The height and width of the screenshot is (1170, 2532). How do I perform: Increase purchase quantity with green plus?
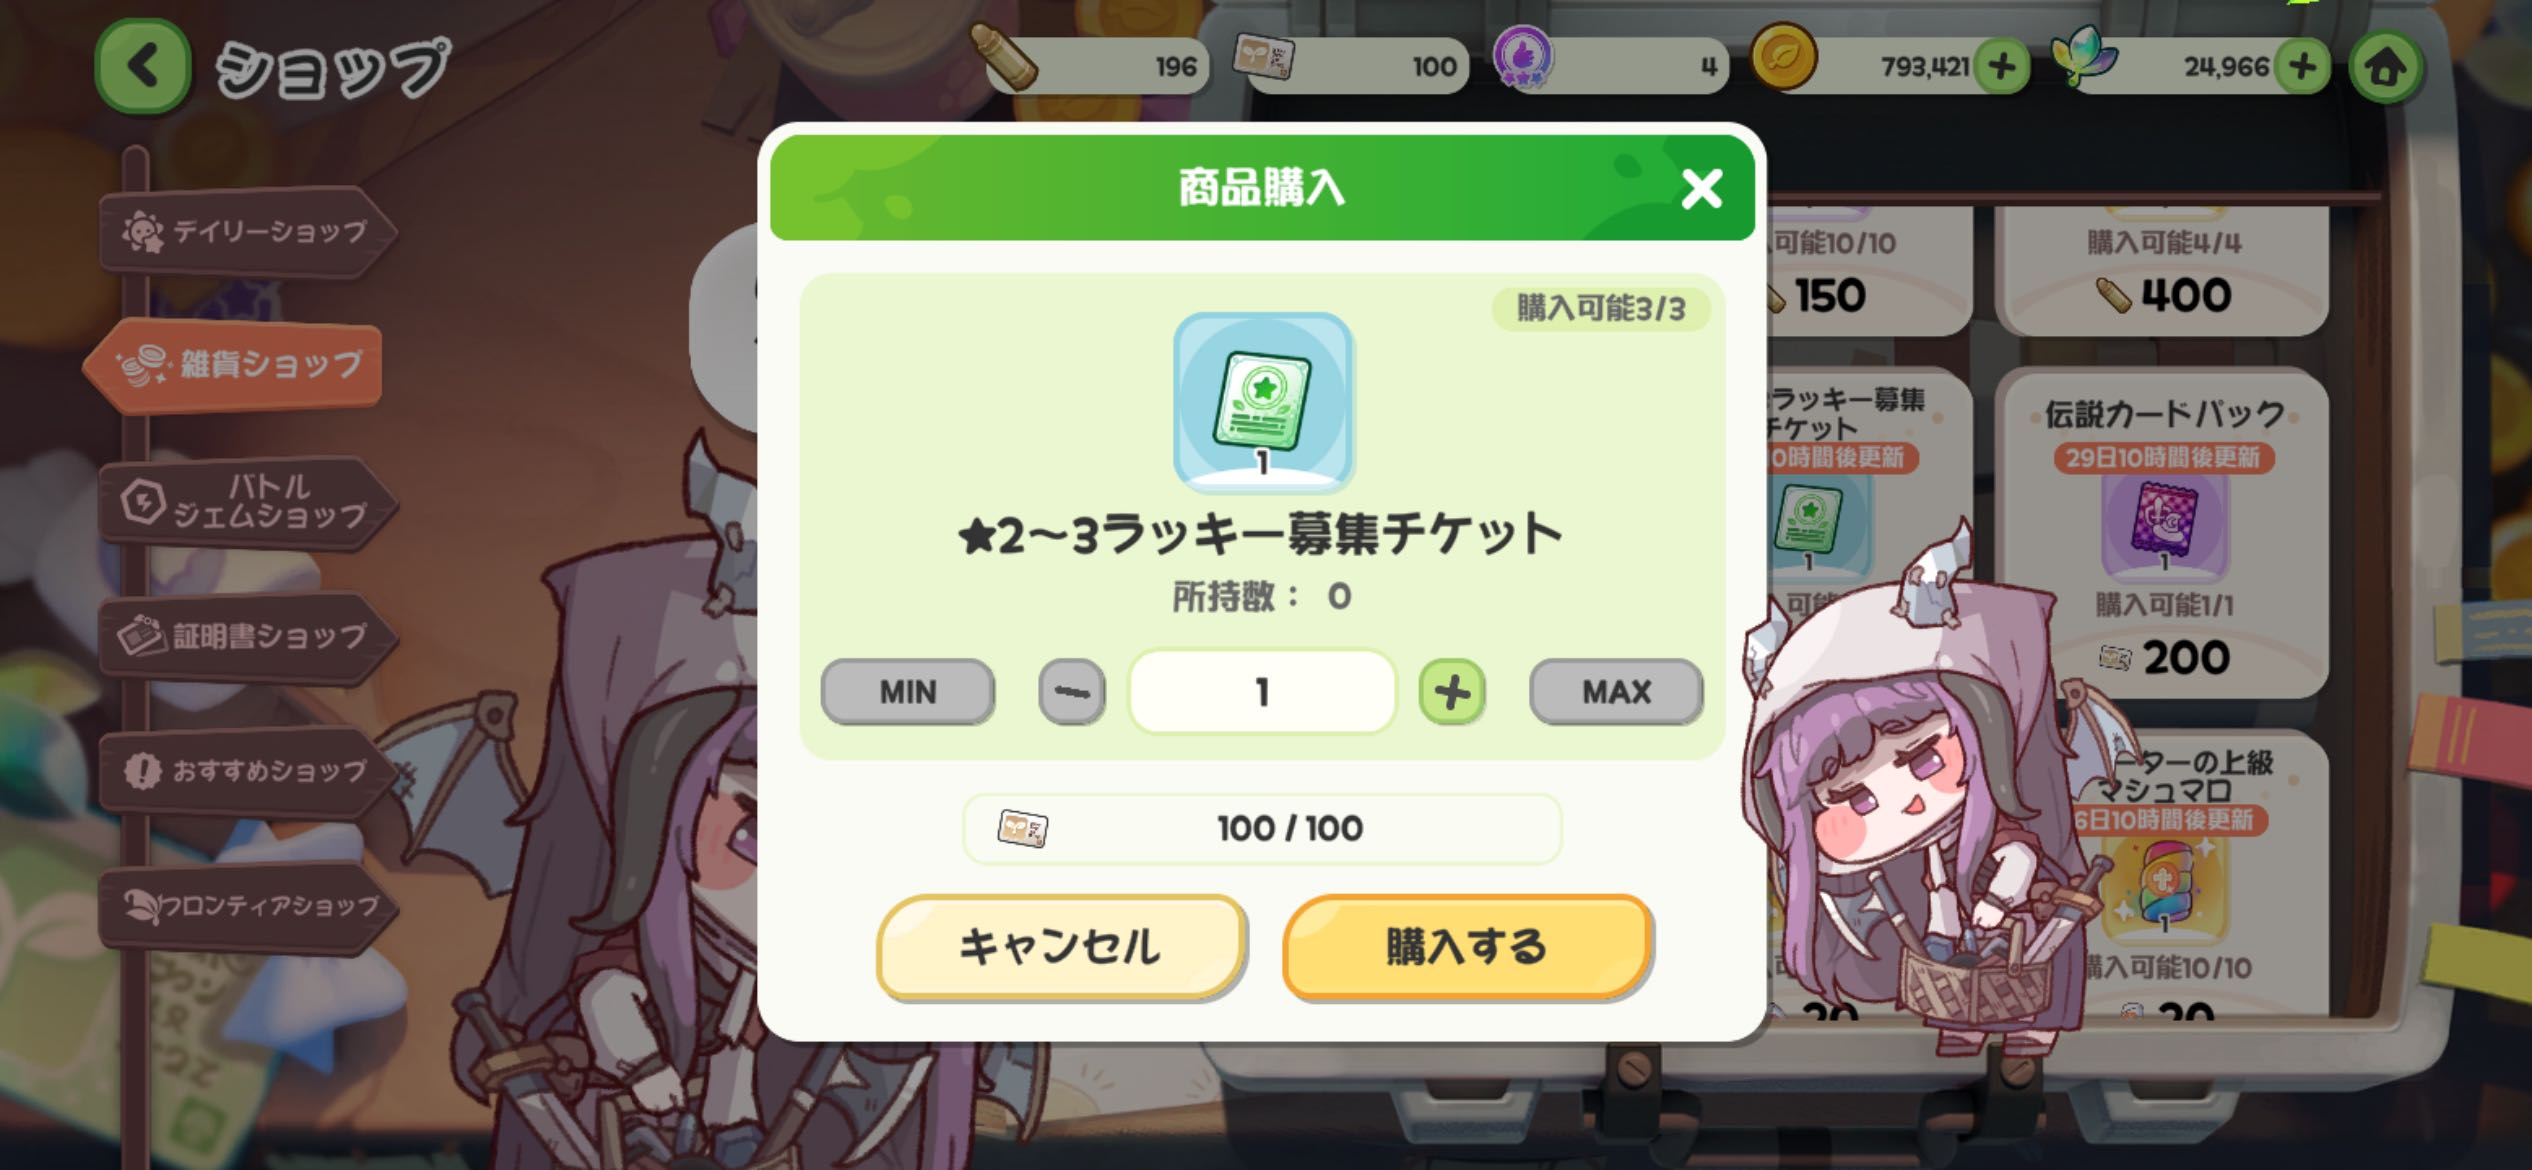[x=1452, y=692]
